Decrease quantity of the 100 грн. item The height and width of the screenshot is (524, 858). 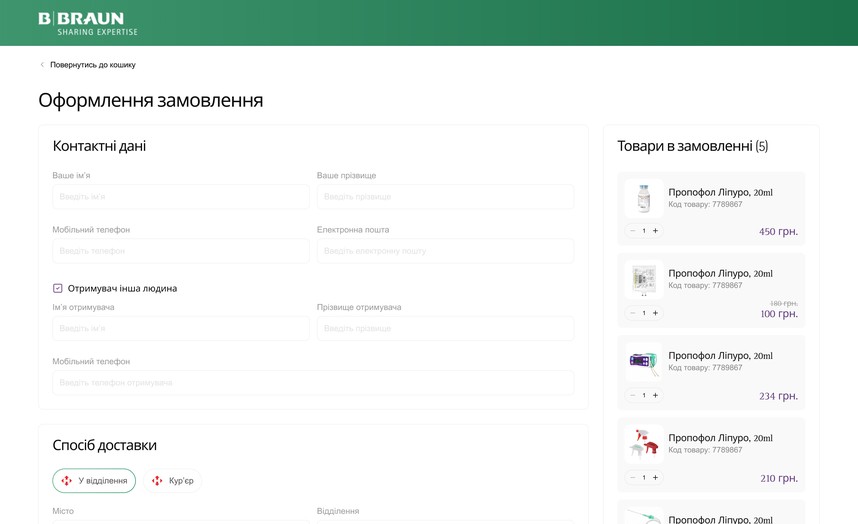[x=633, y=313]
